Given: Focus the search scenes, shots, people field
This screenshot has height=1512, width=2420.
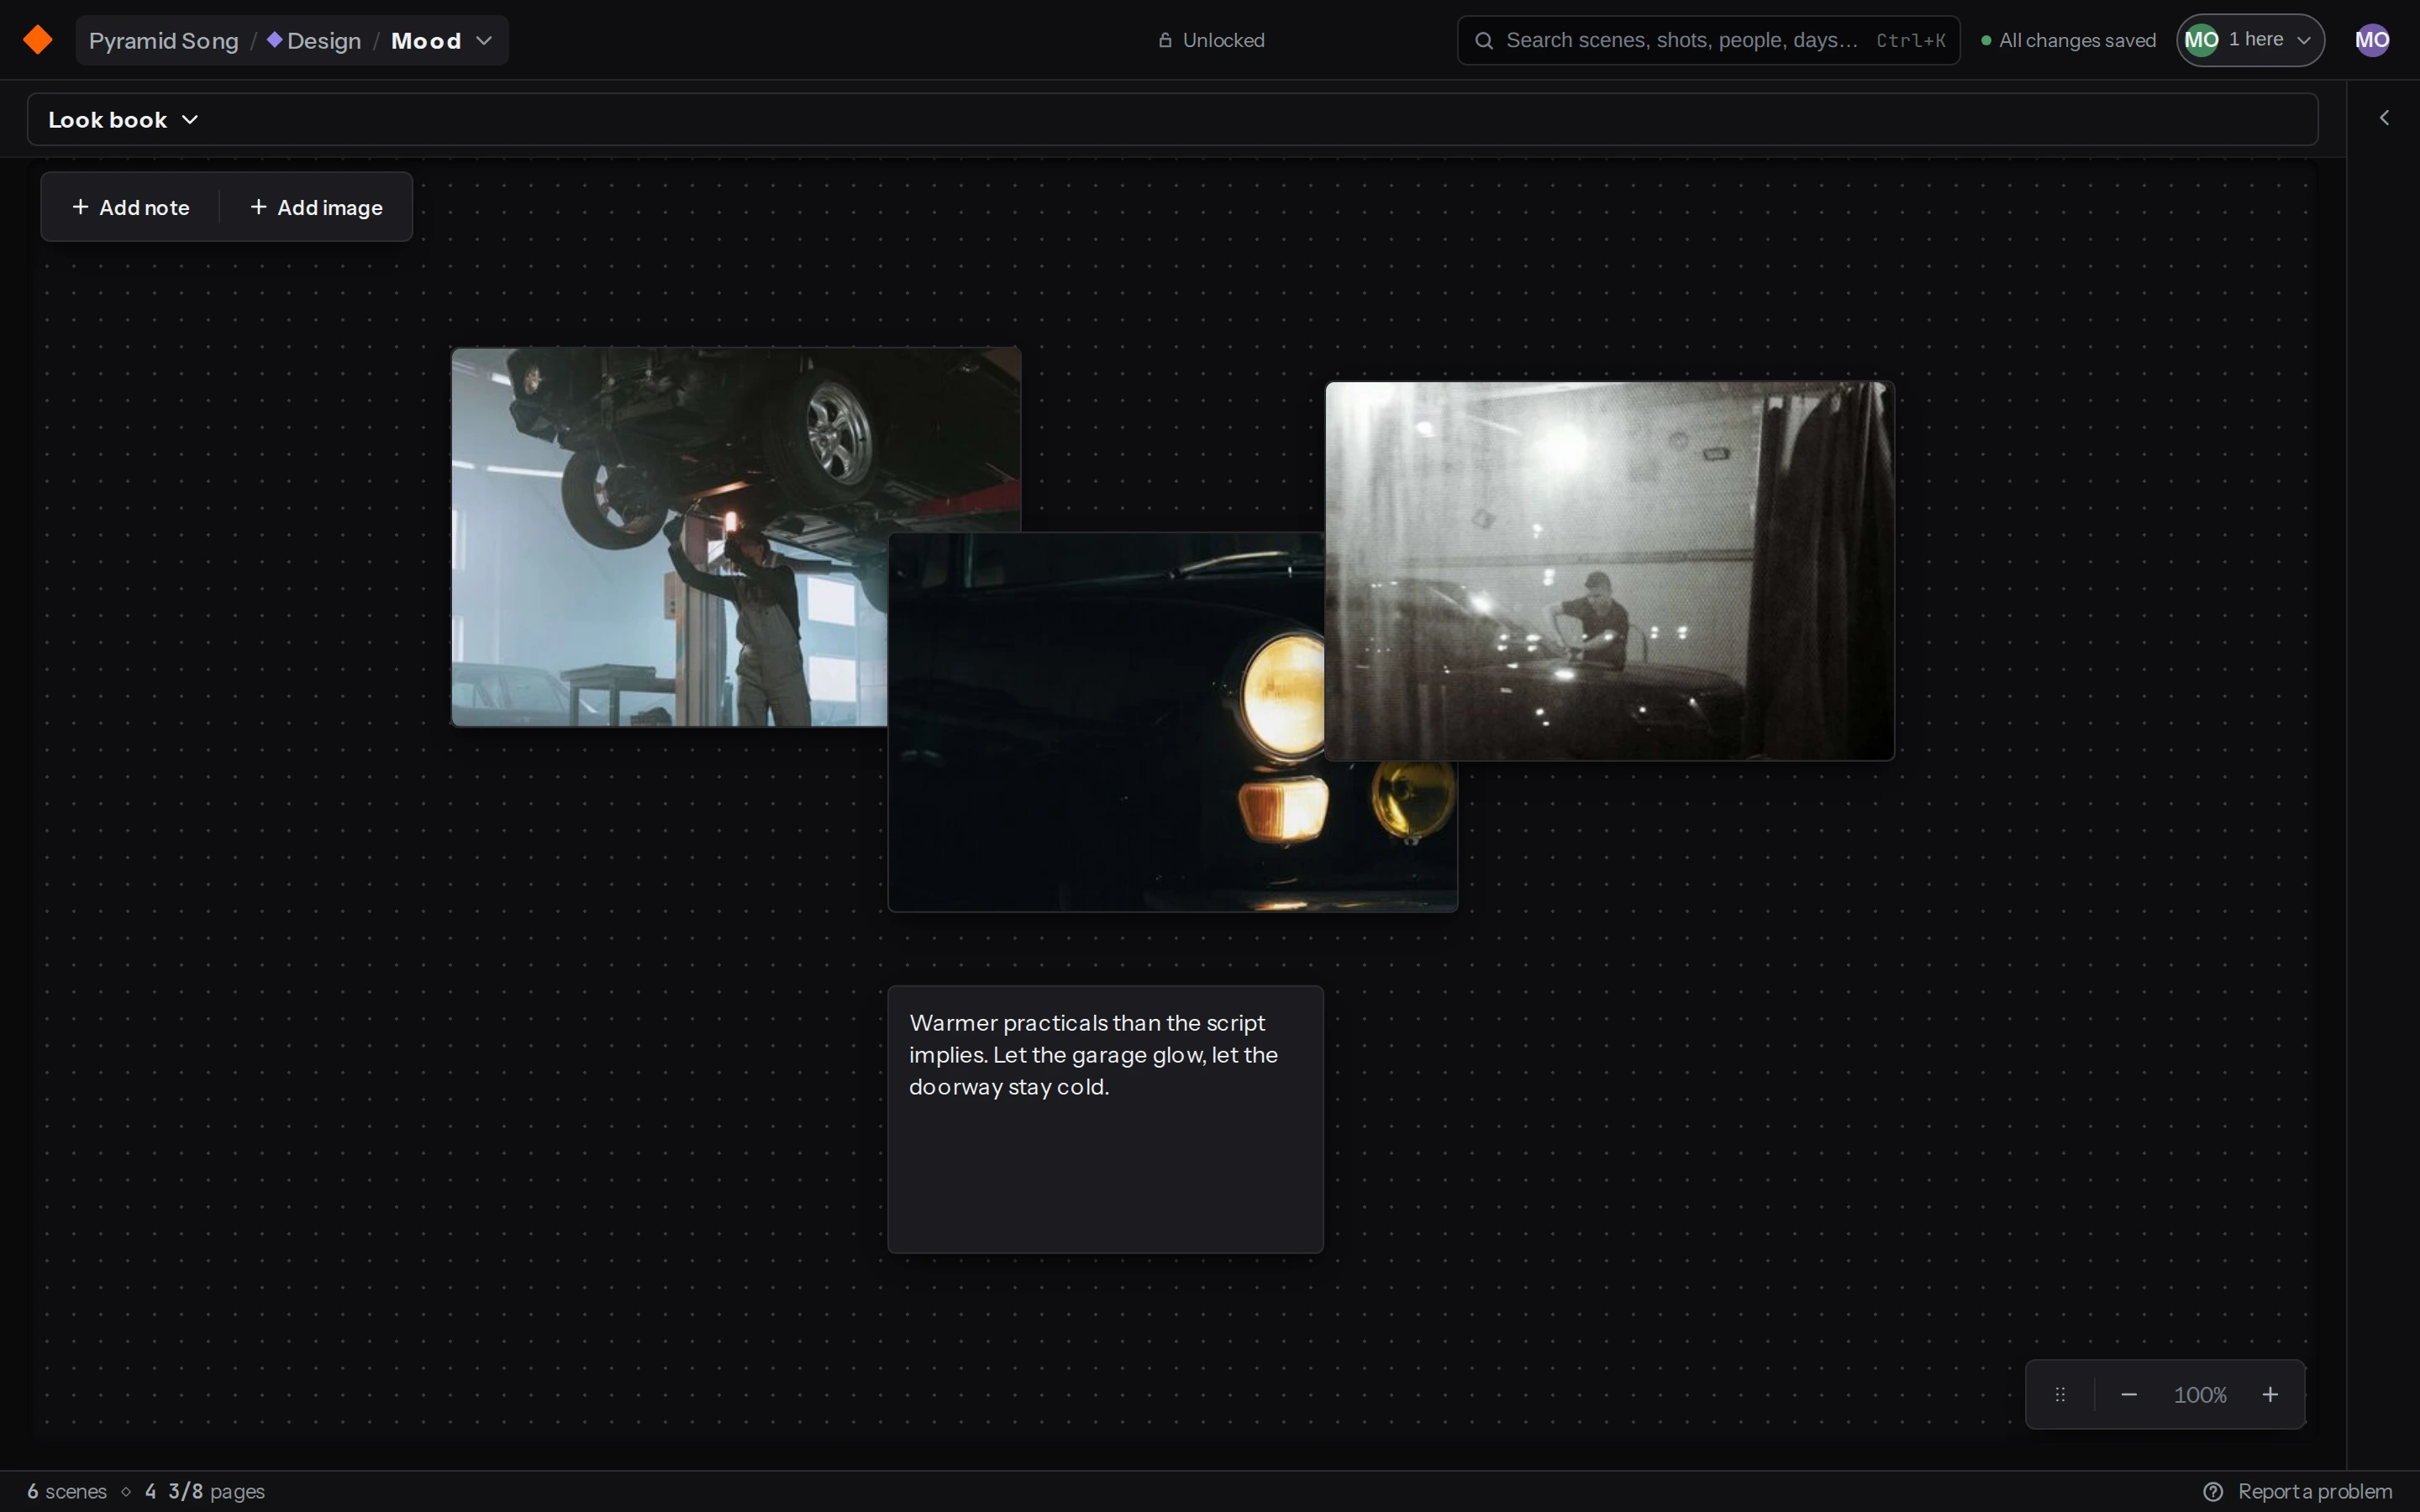Looking at the screenshot, I should (x=1708, y=40).
